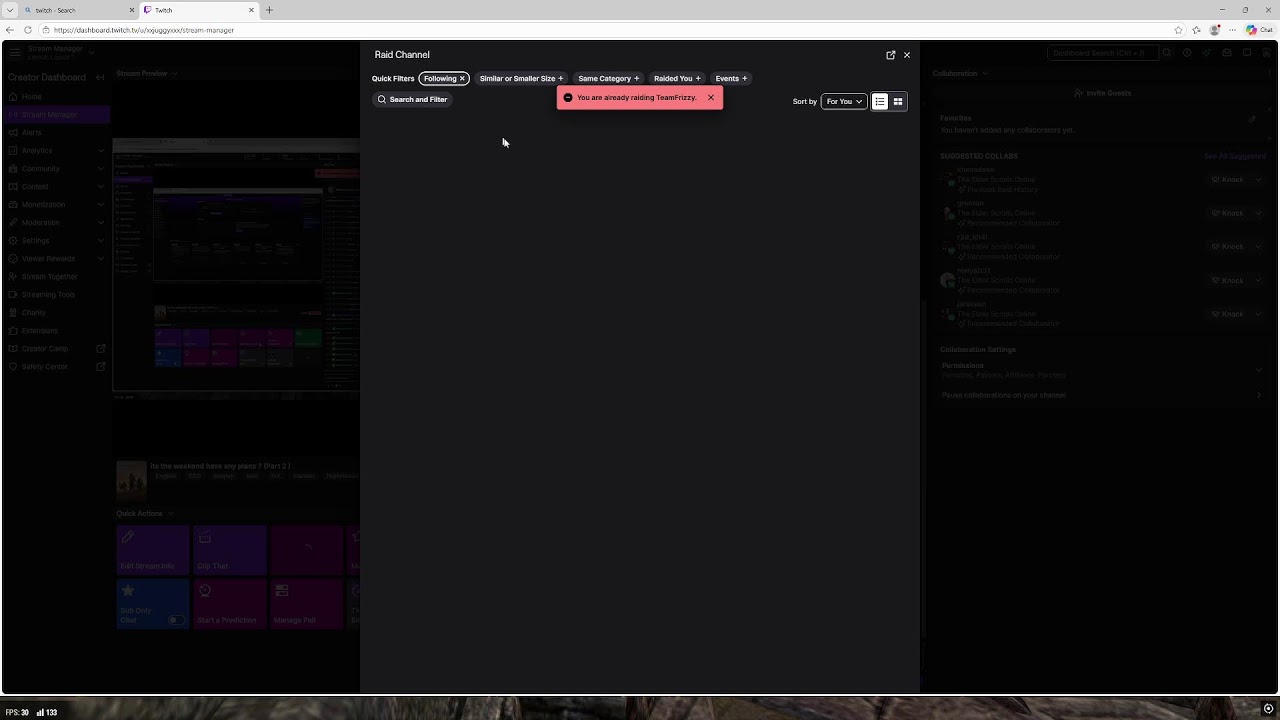
Task: Click the Edit Stream Info quick action
Action: pyautogui.click(x=152, y=551)
